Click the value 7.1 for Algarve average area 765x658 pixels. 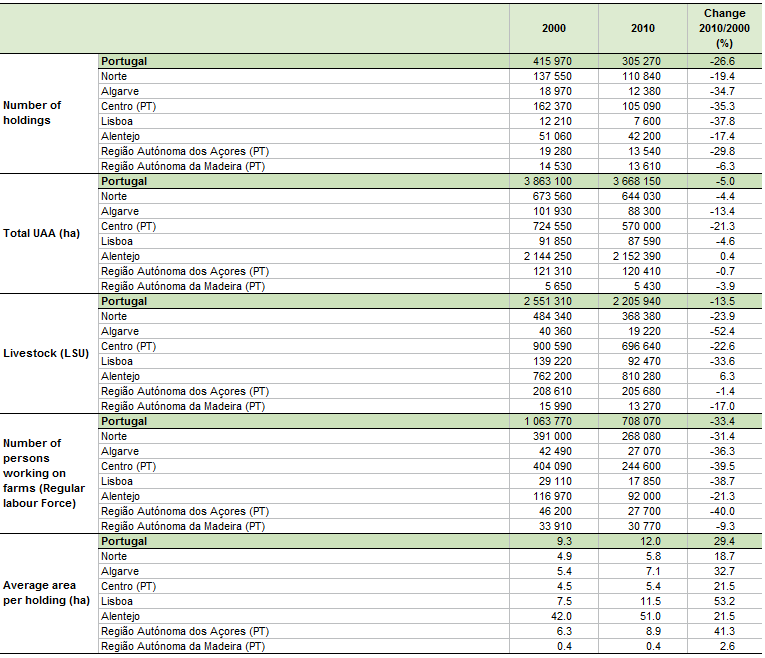[x=653, y=572]
